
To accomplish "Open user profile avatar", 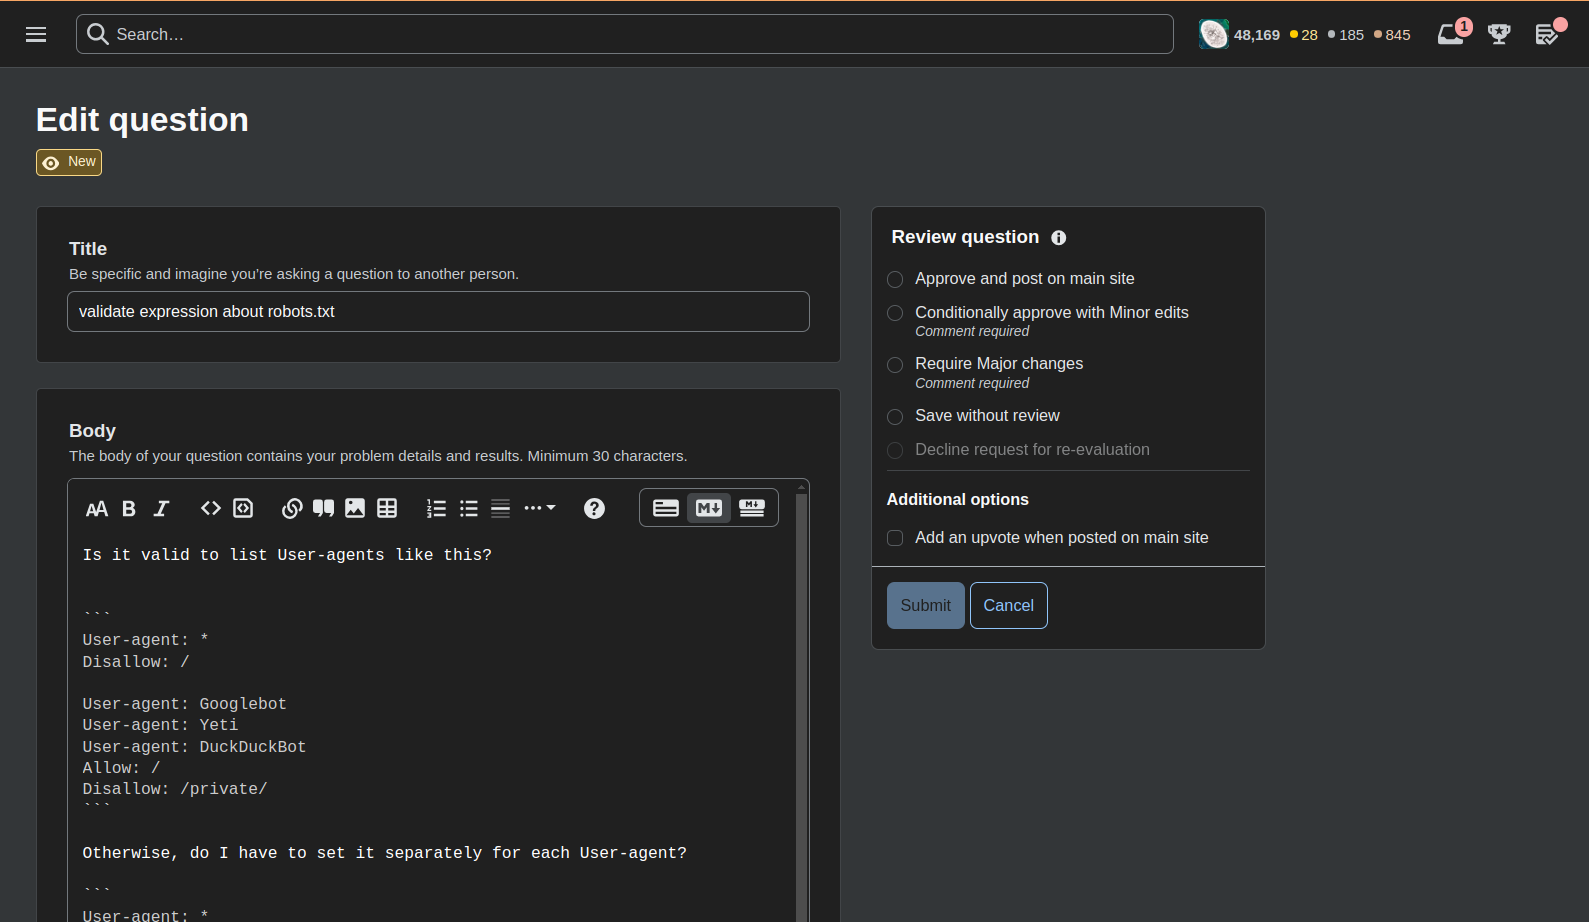I will point(1213,34).
